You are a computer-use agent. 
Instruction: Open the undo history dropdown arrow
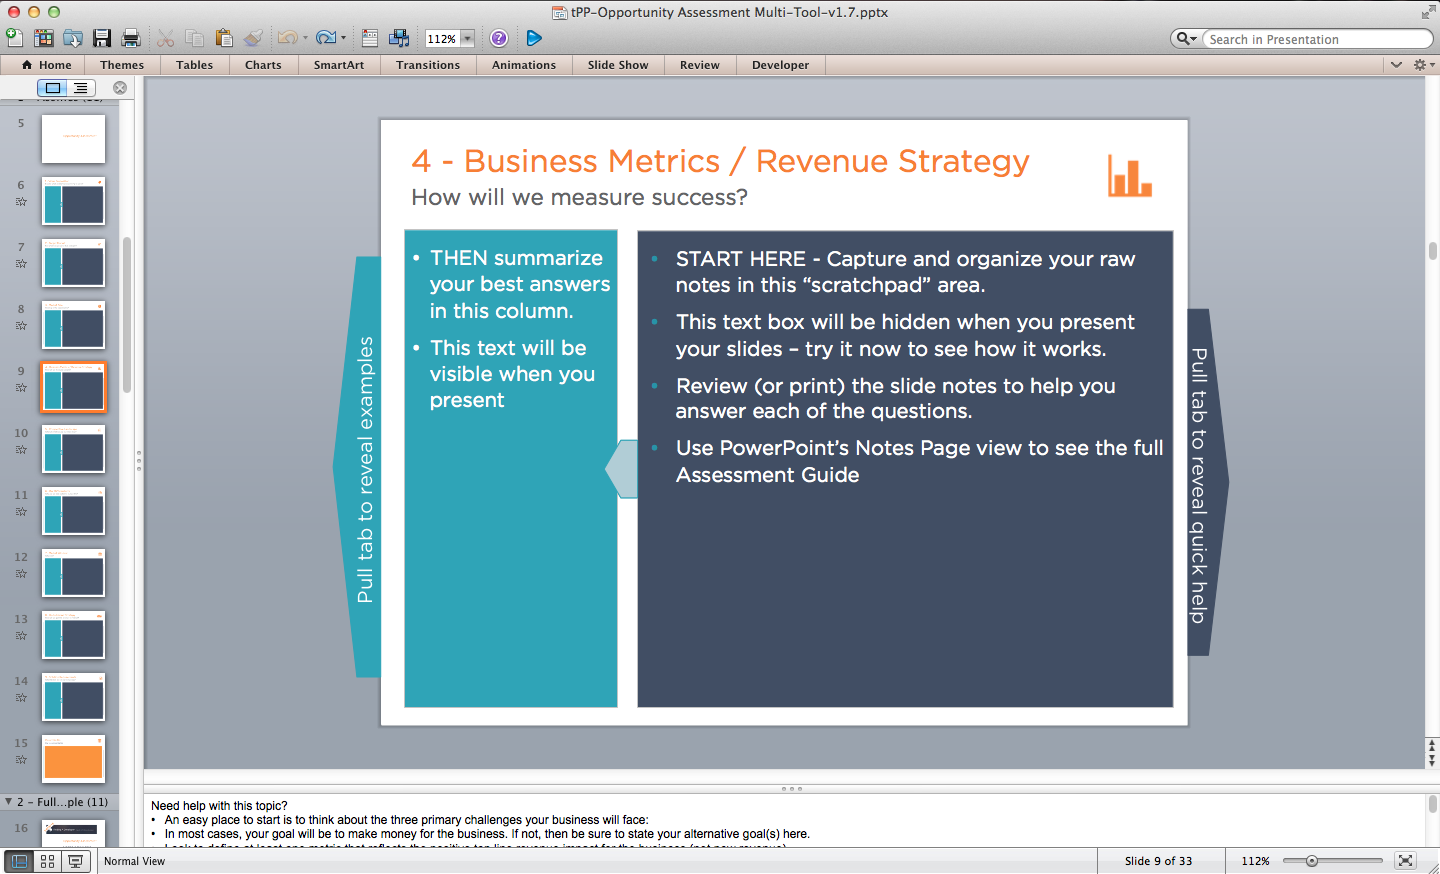[x=305, y=38]
